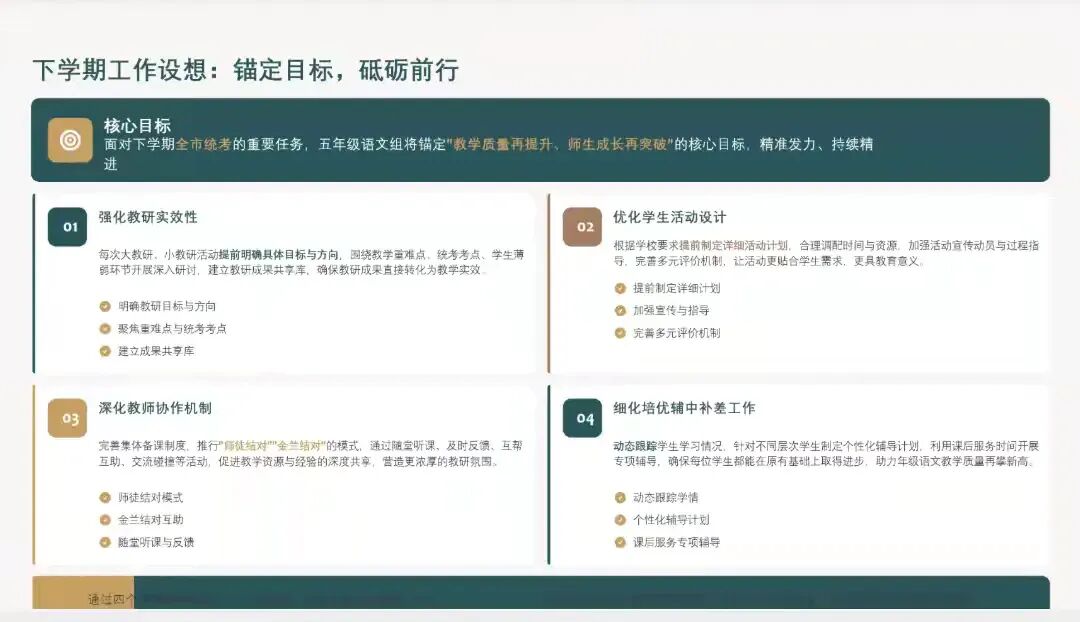Toggle the checkmark next to 完善多元评价机制
The width and height of the screenshot is (1080, 622).
620,333
